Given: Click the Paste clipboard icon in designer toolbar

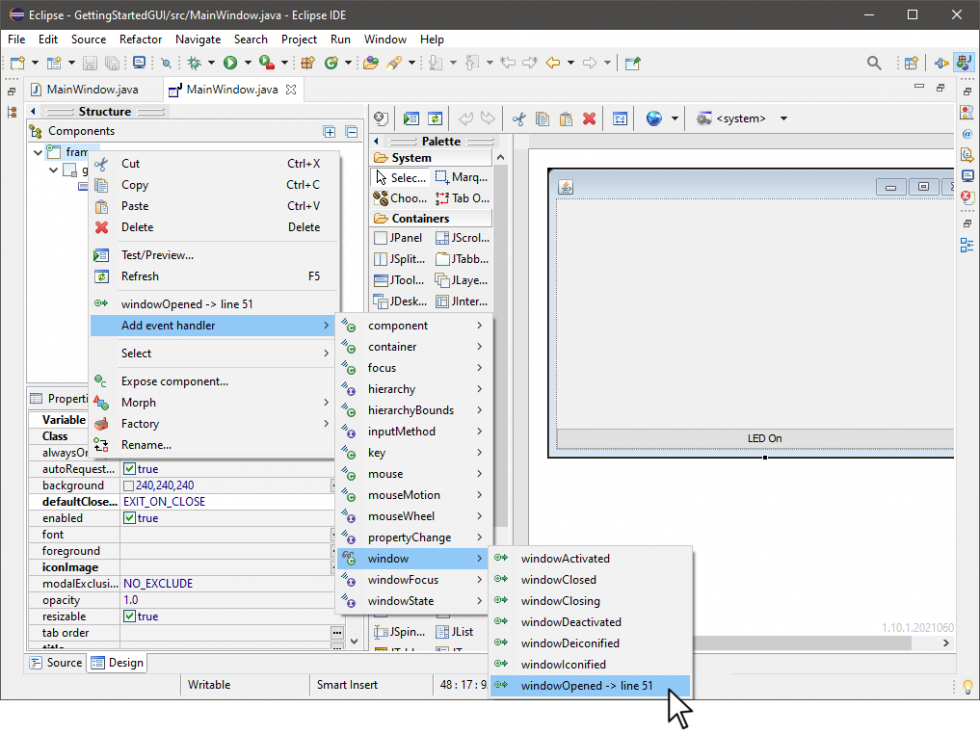Looking at the screenshot, I should (566, 118).
